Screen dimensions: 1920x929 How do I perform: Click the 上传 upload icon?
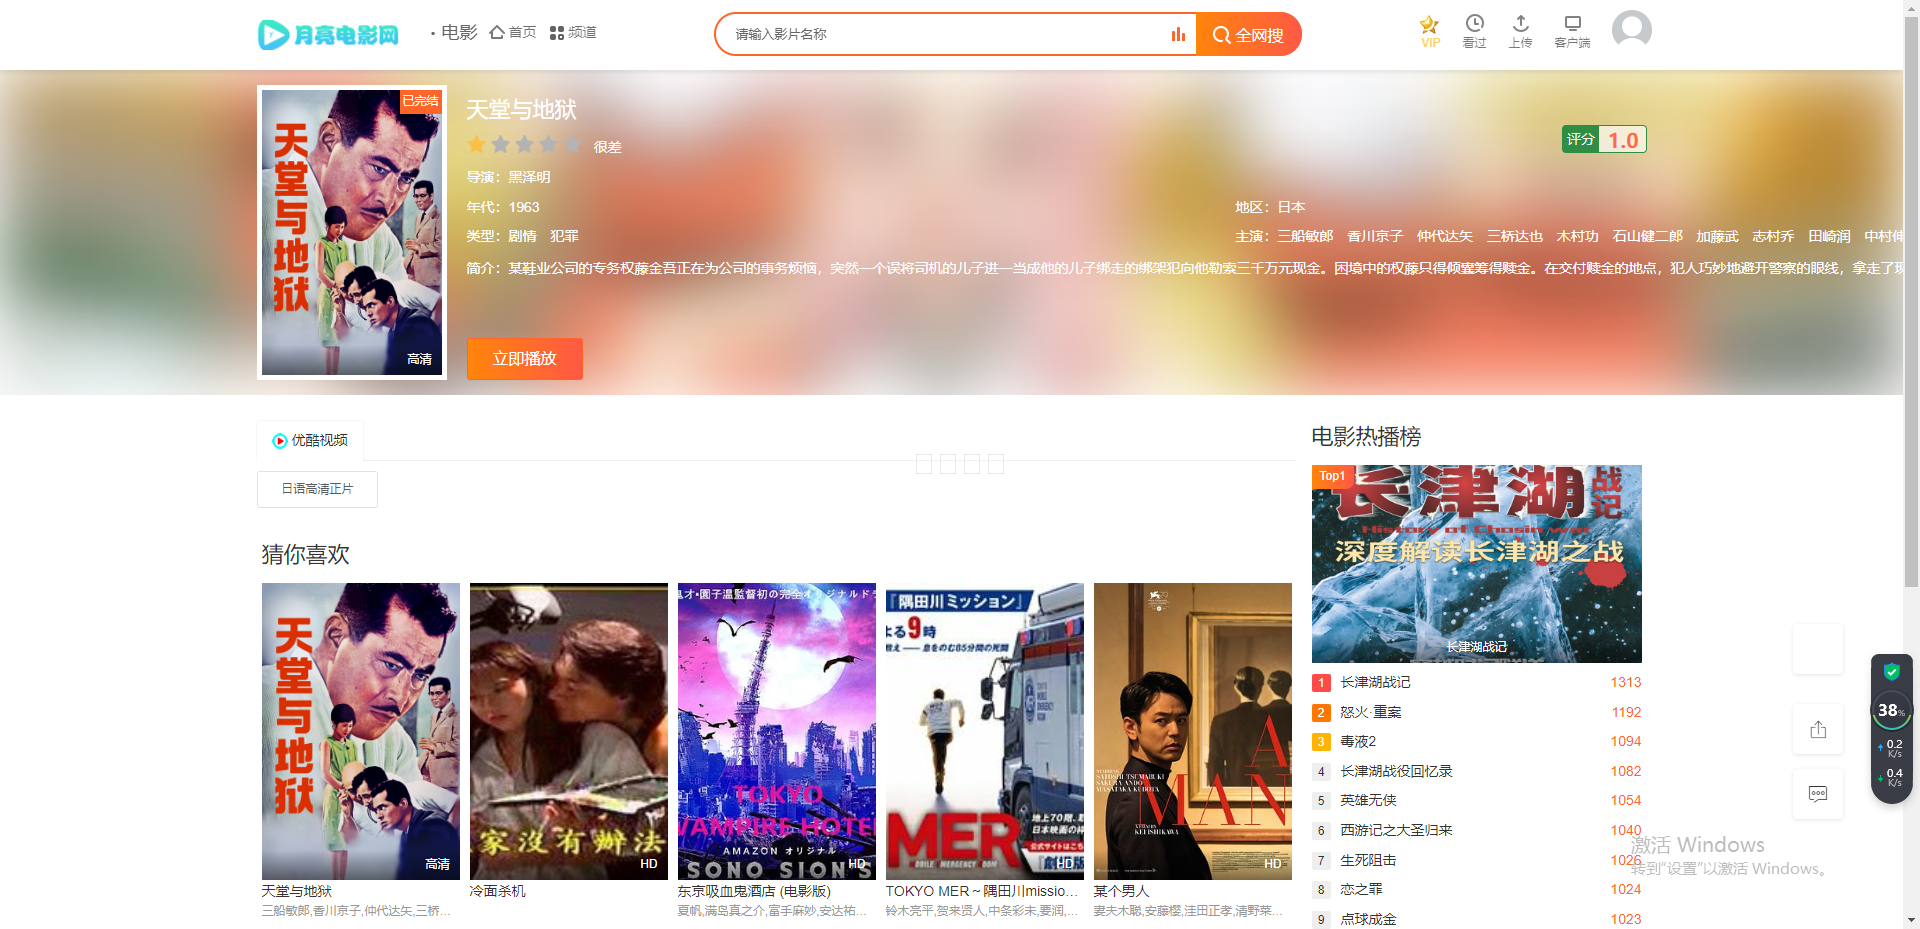pyautogui.click(x=1520, y=32)
